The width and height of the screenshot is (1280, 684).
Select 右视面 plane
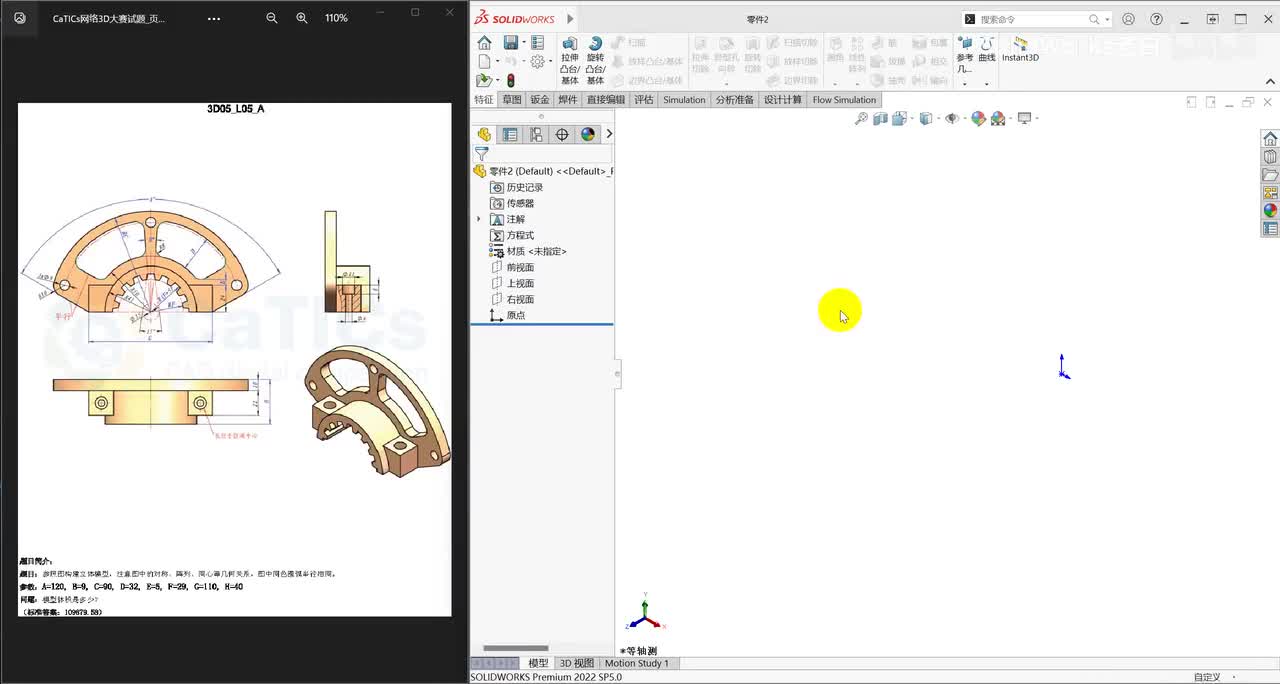tap(513, 299)
